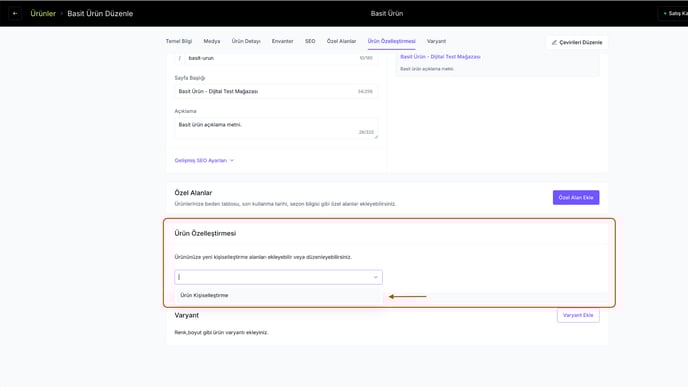Click the Basit Ürün preview title link

[440, 57]
